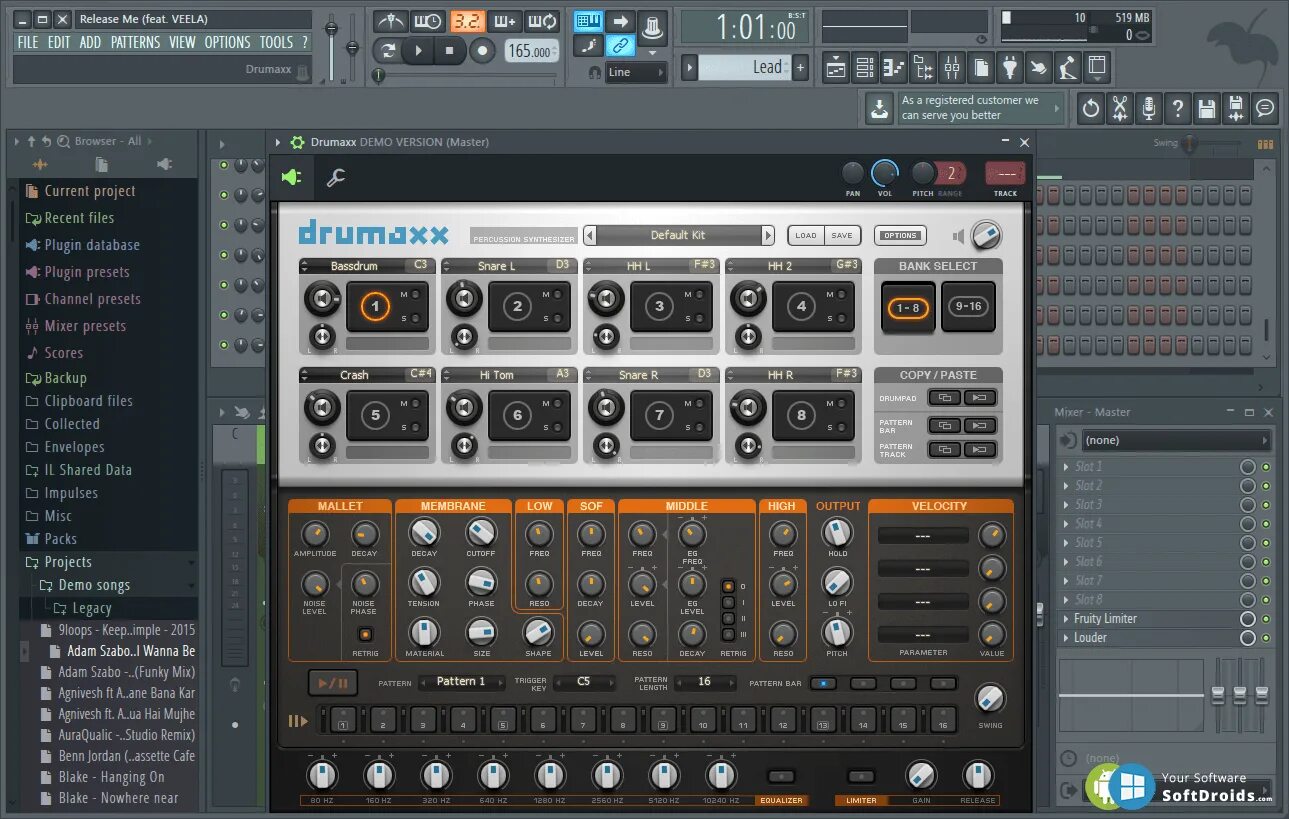Image resolution: width=1289 pixels, height=819 pixels.
Task: Mute the HH 2 pad
Action: point(839,294)
